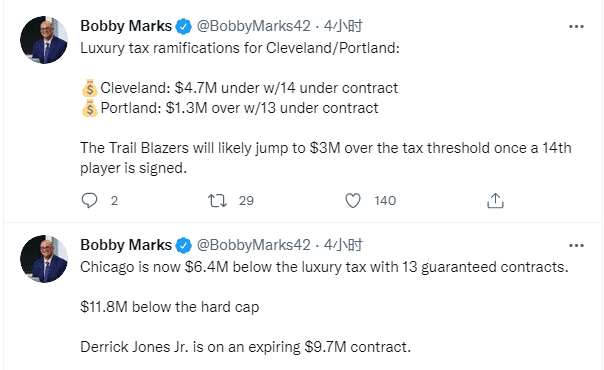Open the Chicago tweet's 4小时 timestamp
The image size is (604, 370).
[x=343, y=245]
